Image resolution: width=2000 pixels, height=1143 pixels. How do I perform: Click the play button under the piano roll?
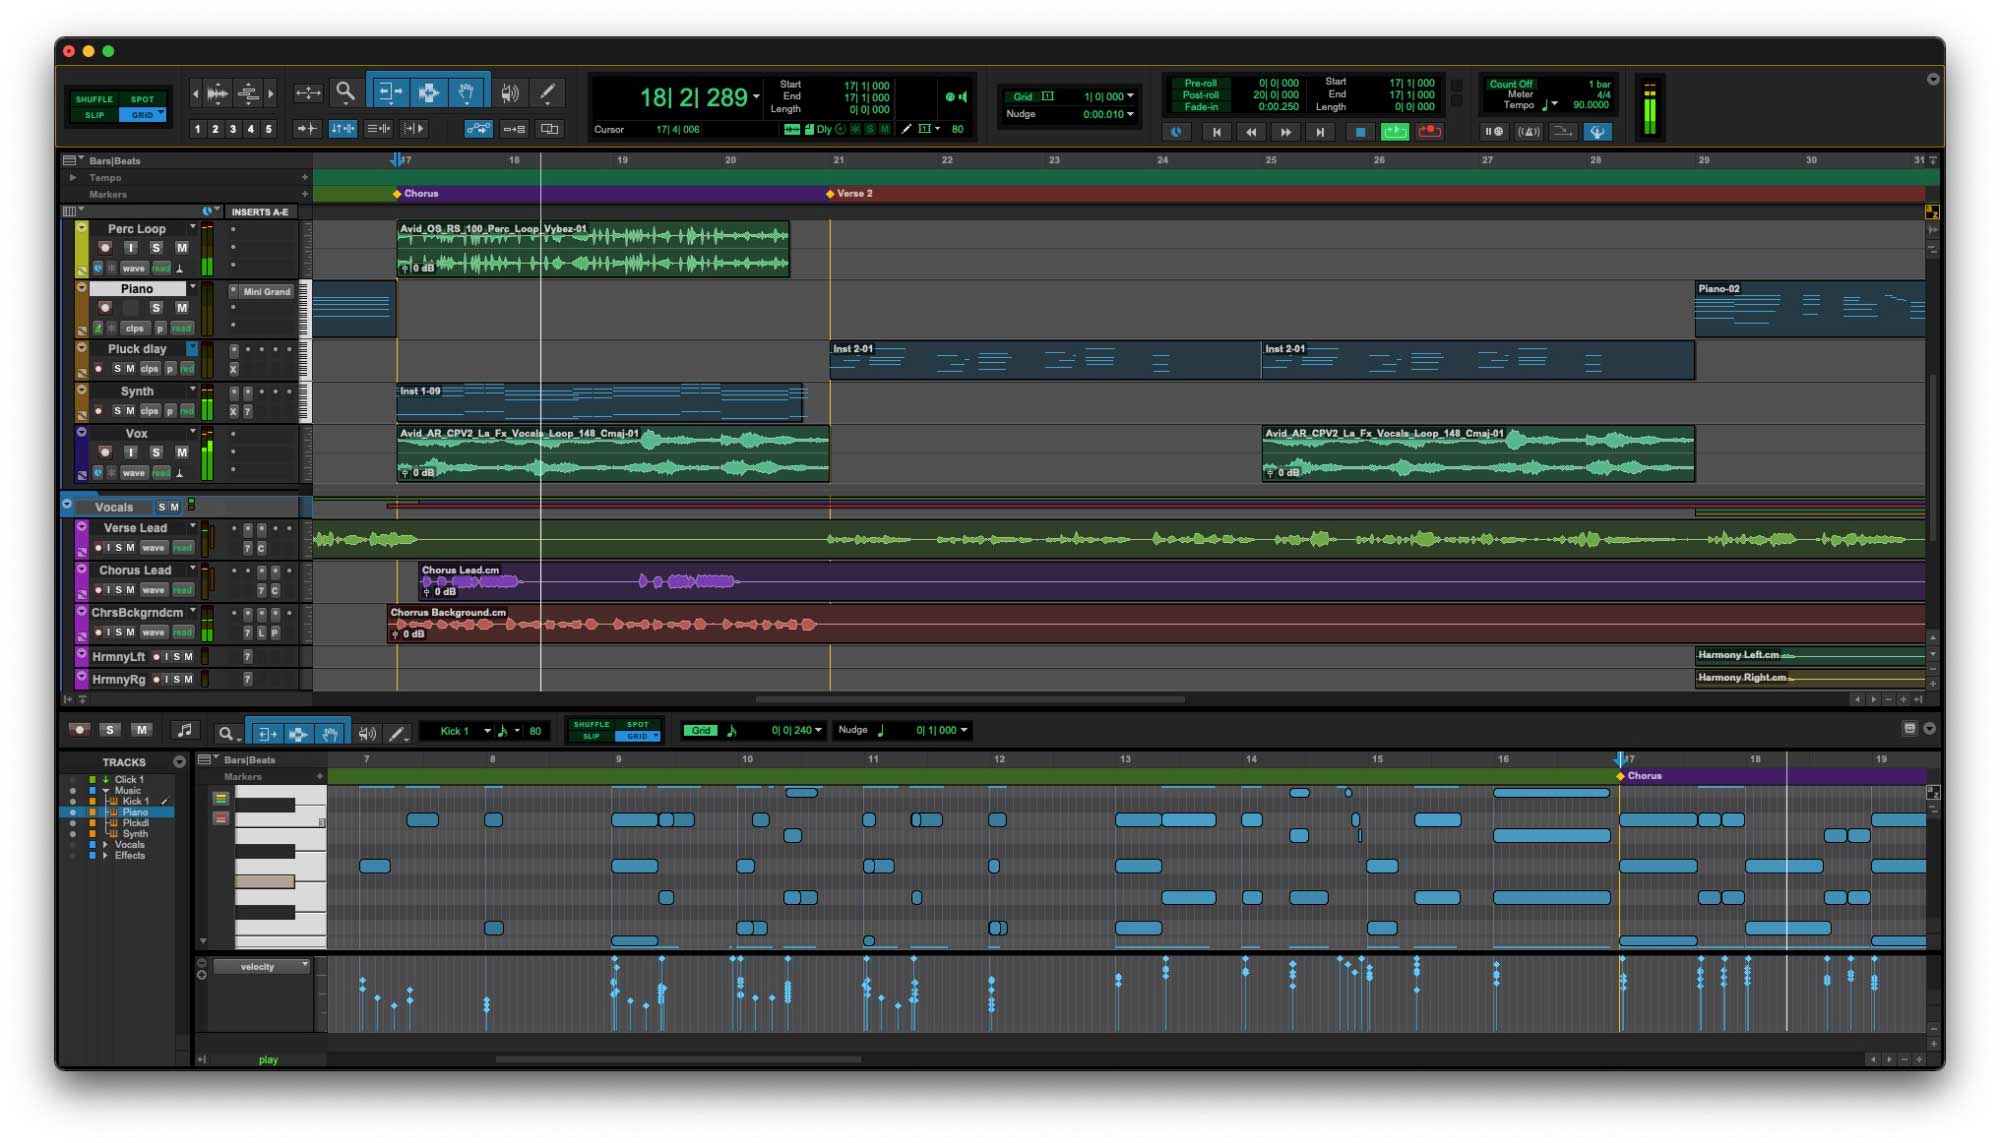268,1059
